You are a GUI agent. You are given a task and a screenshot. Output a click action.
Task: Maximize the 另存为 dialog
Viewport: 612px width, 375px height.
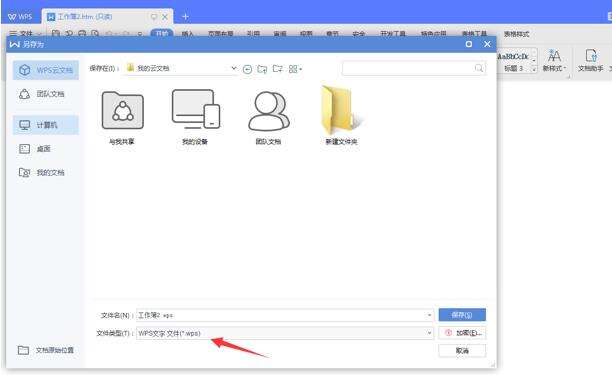click(469, 44)
